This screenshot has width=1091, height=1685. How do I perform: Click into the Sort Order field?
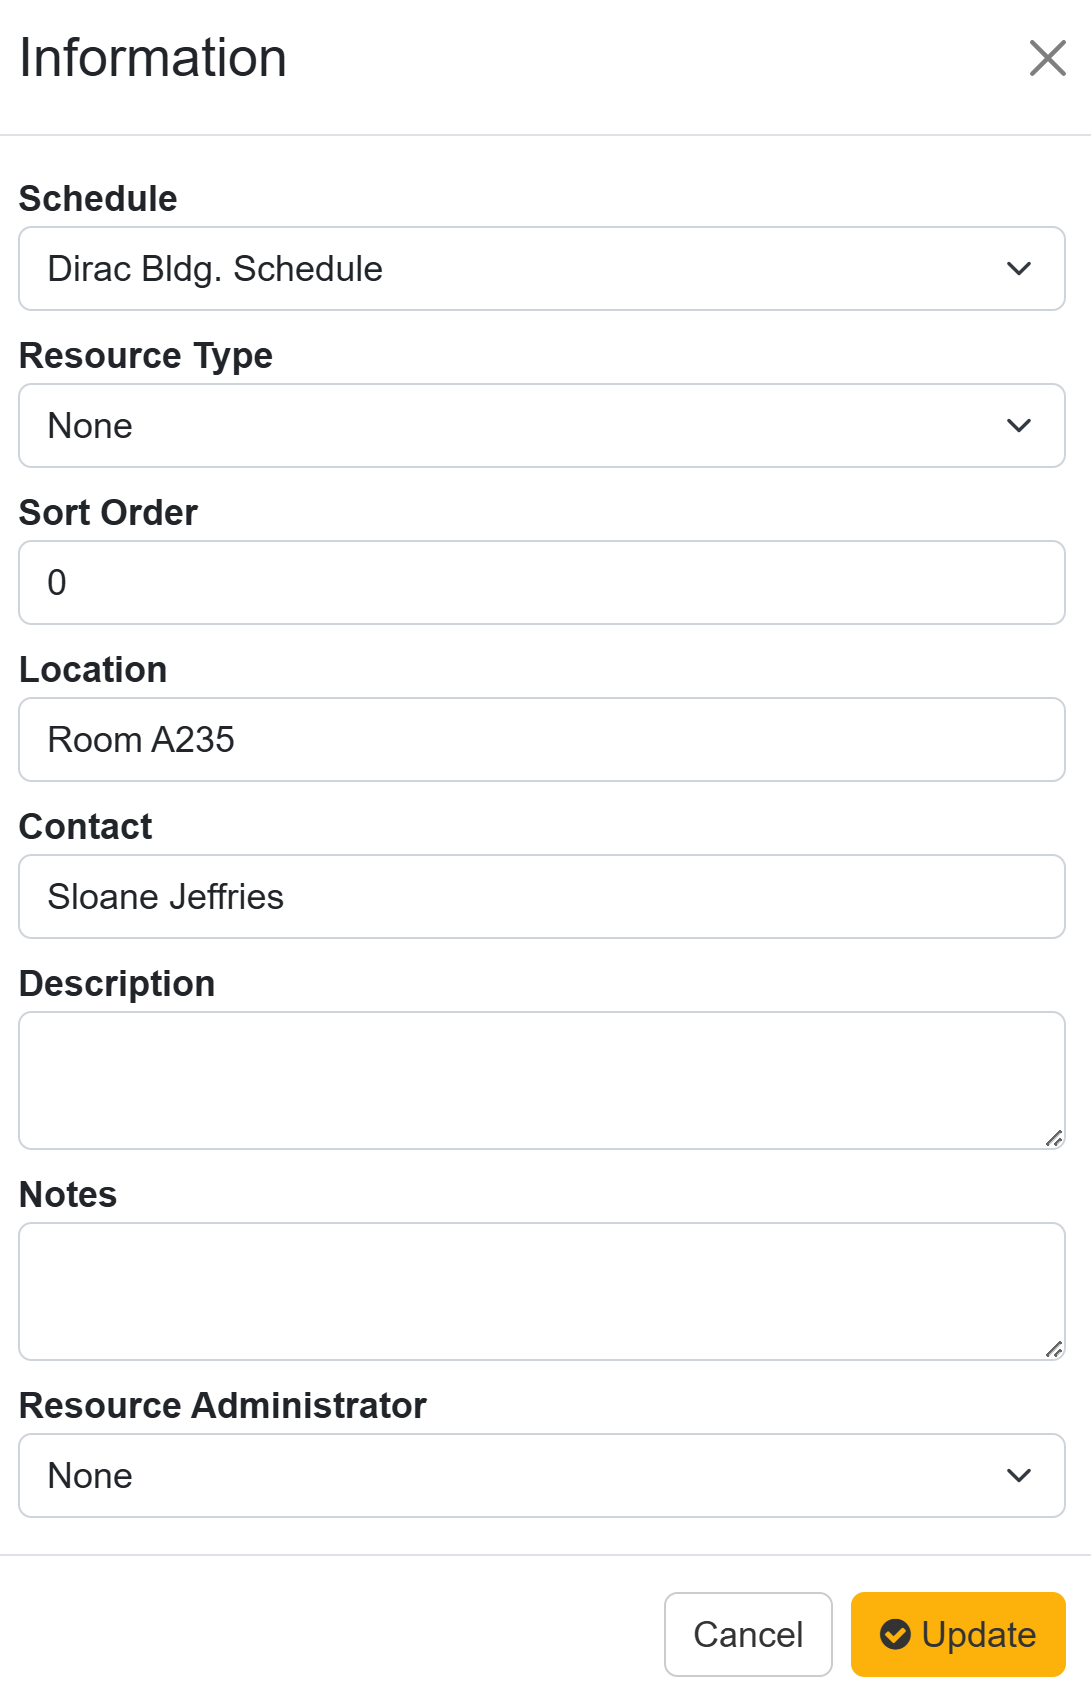(x=541, y=583)
